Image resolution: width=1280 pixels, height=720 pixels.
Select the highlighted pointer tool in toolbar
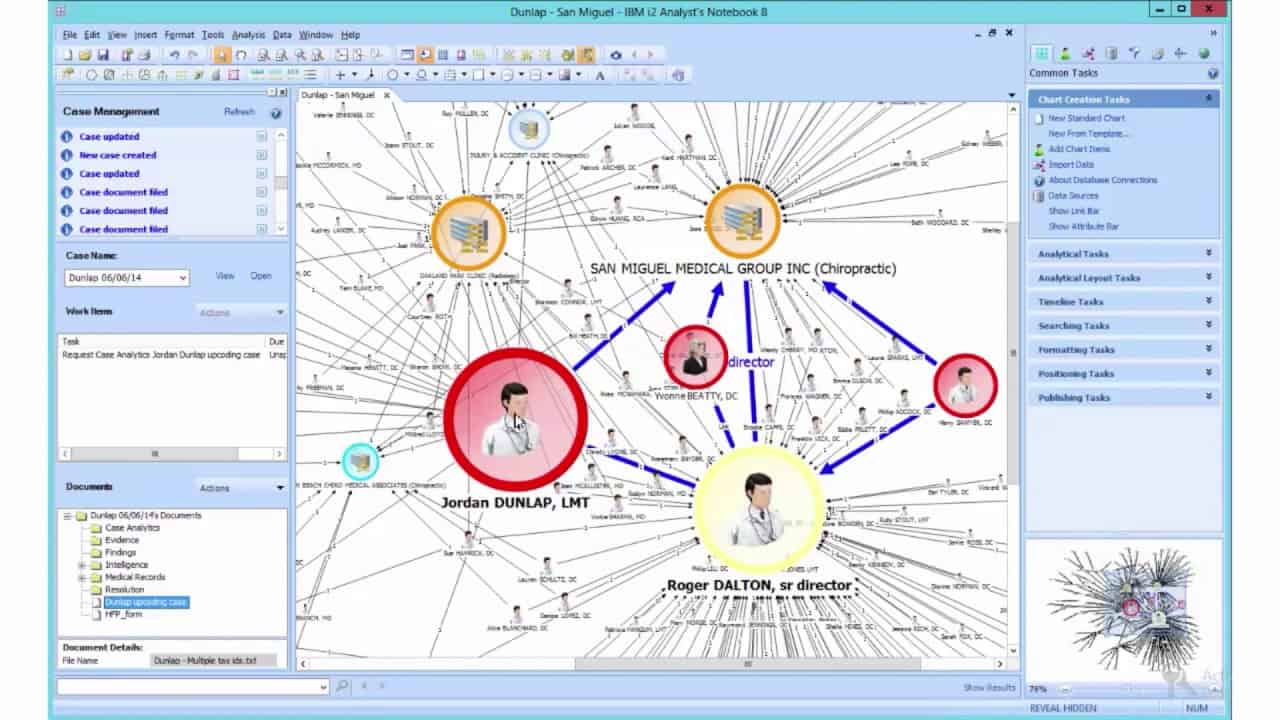point(222,55)
